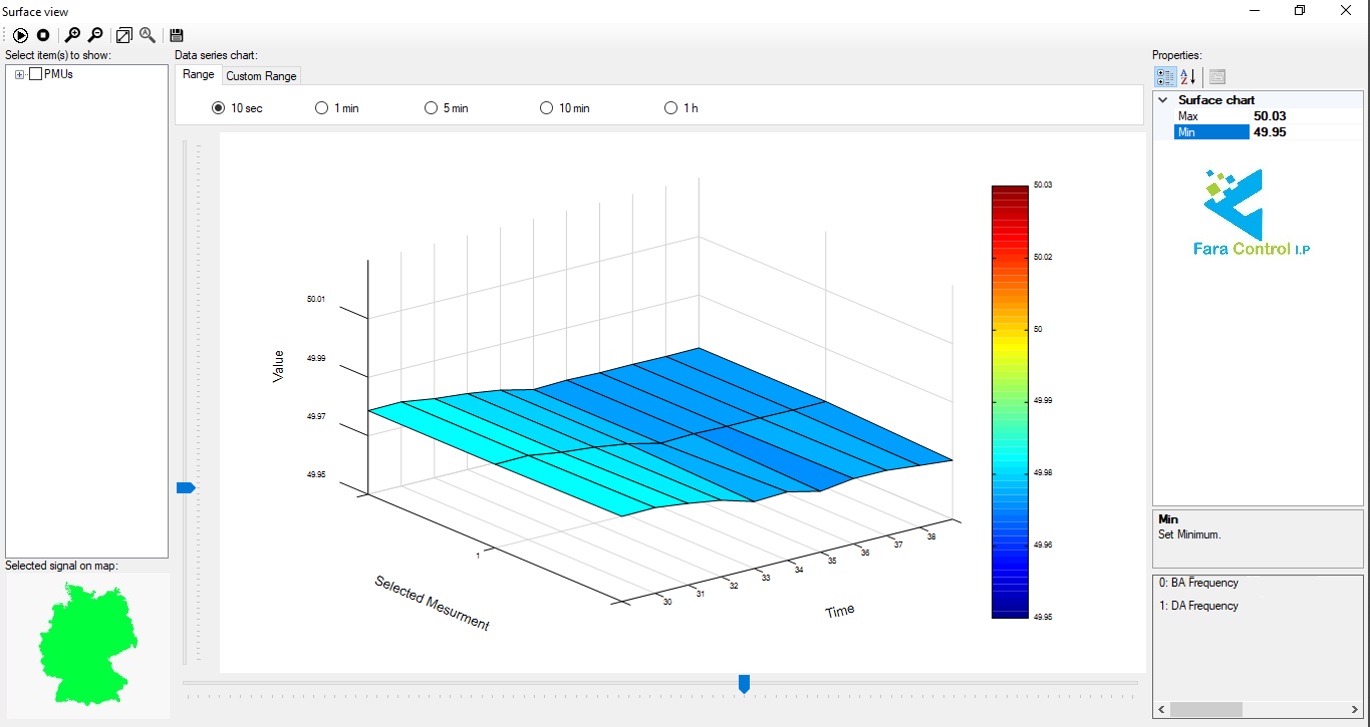
Task: Check the PMUs checkbox
Action: [36, 74]
